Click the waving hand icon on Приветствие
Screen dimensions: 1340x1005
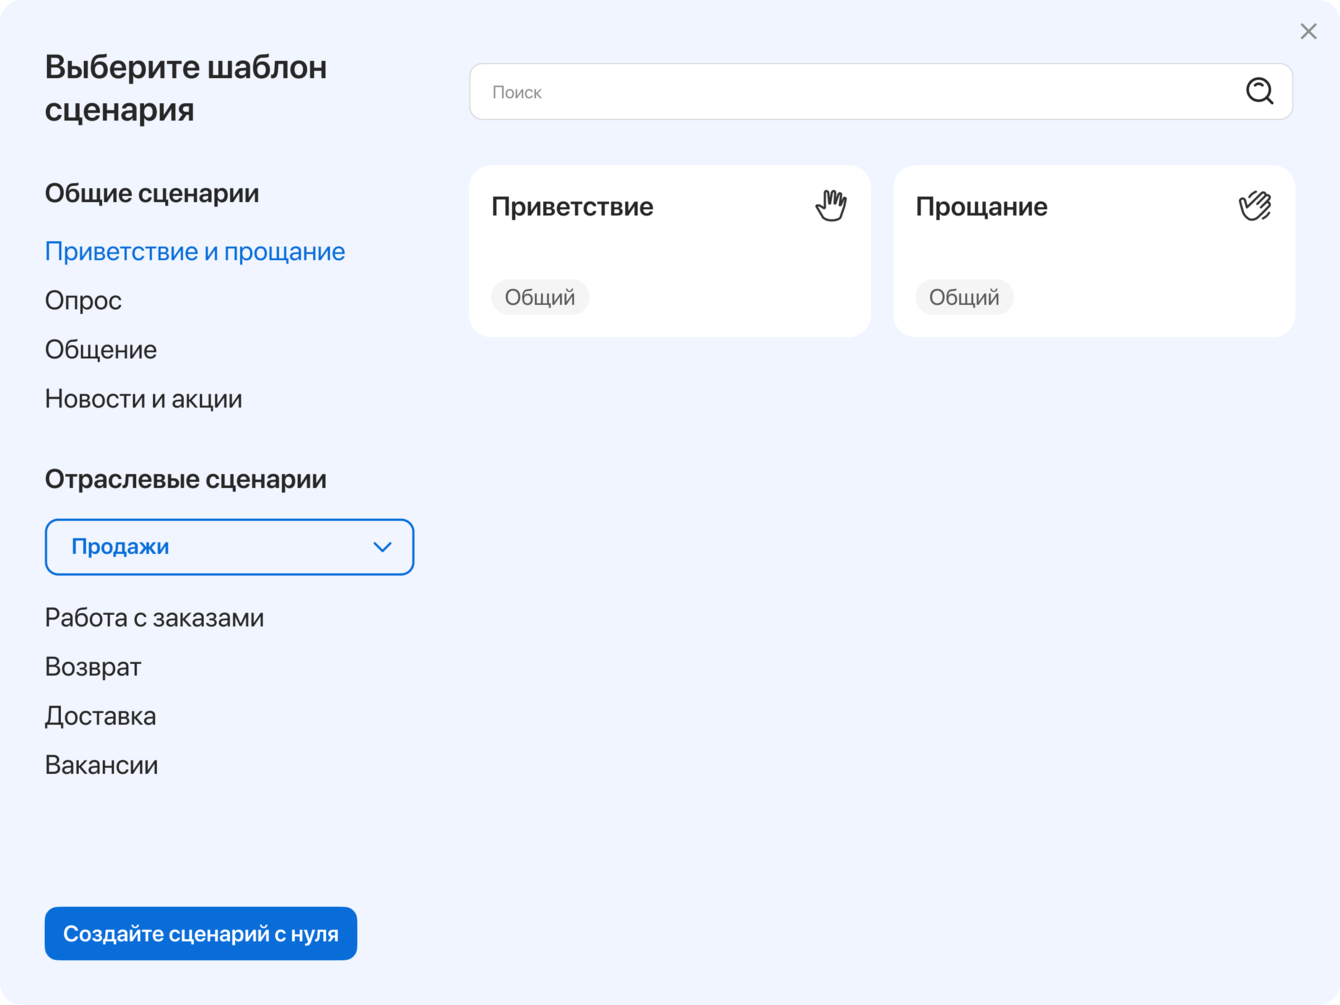[x=830, y=206]
